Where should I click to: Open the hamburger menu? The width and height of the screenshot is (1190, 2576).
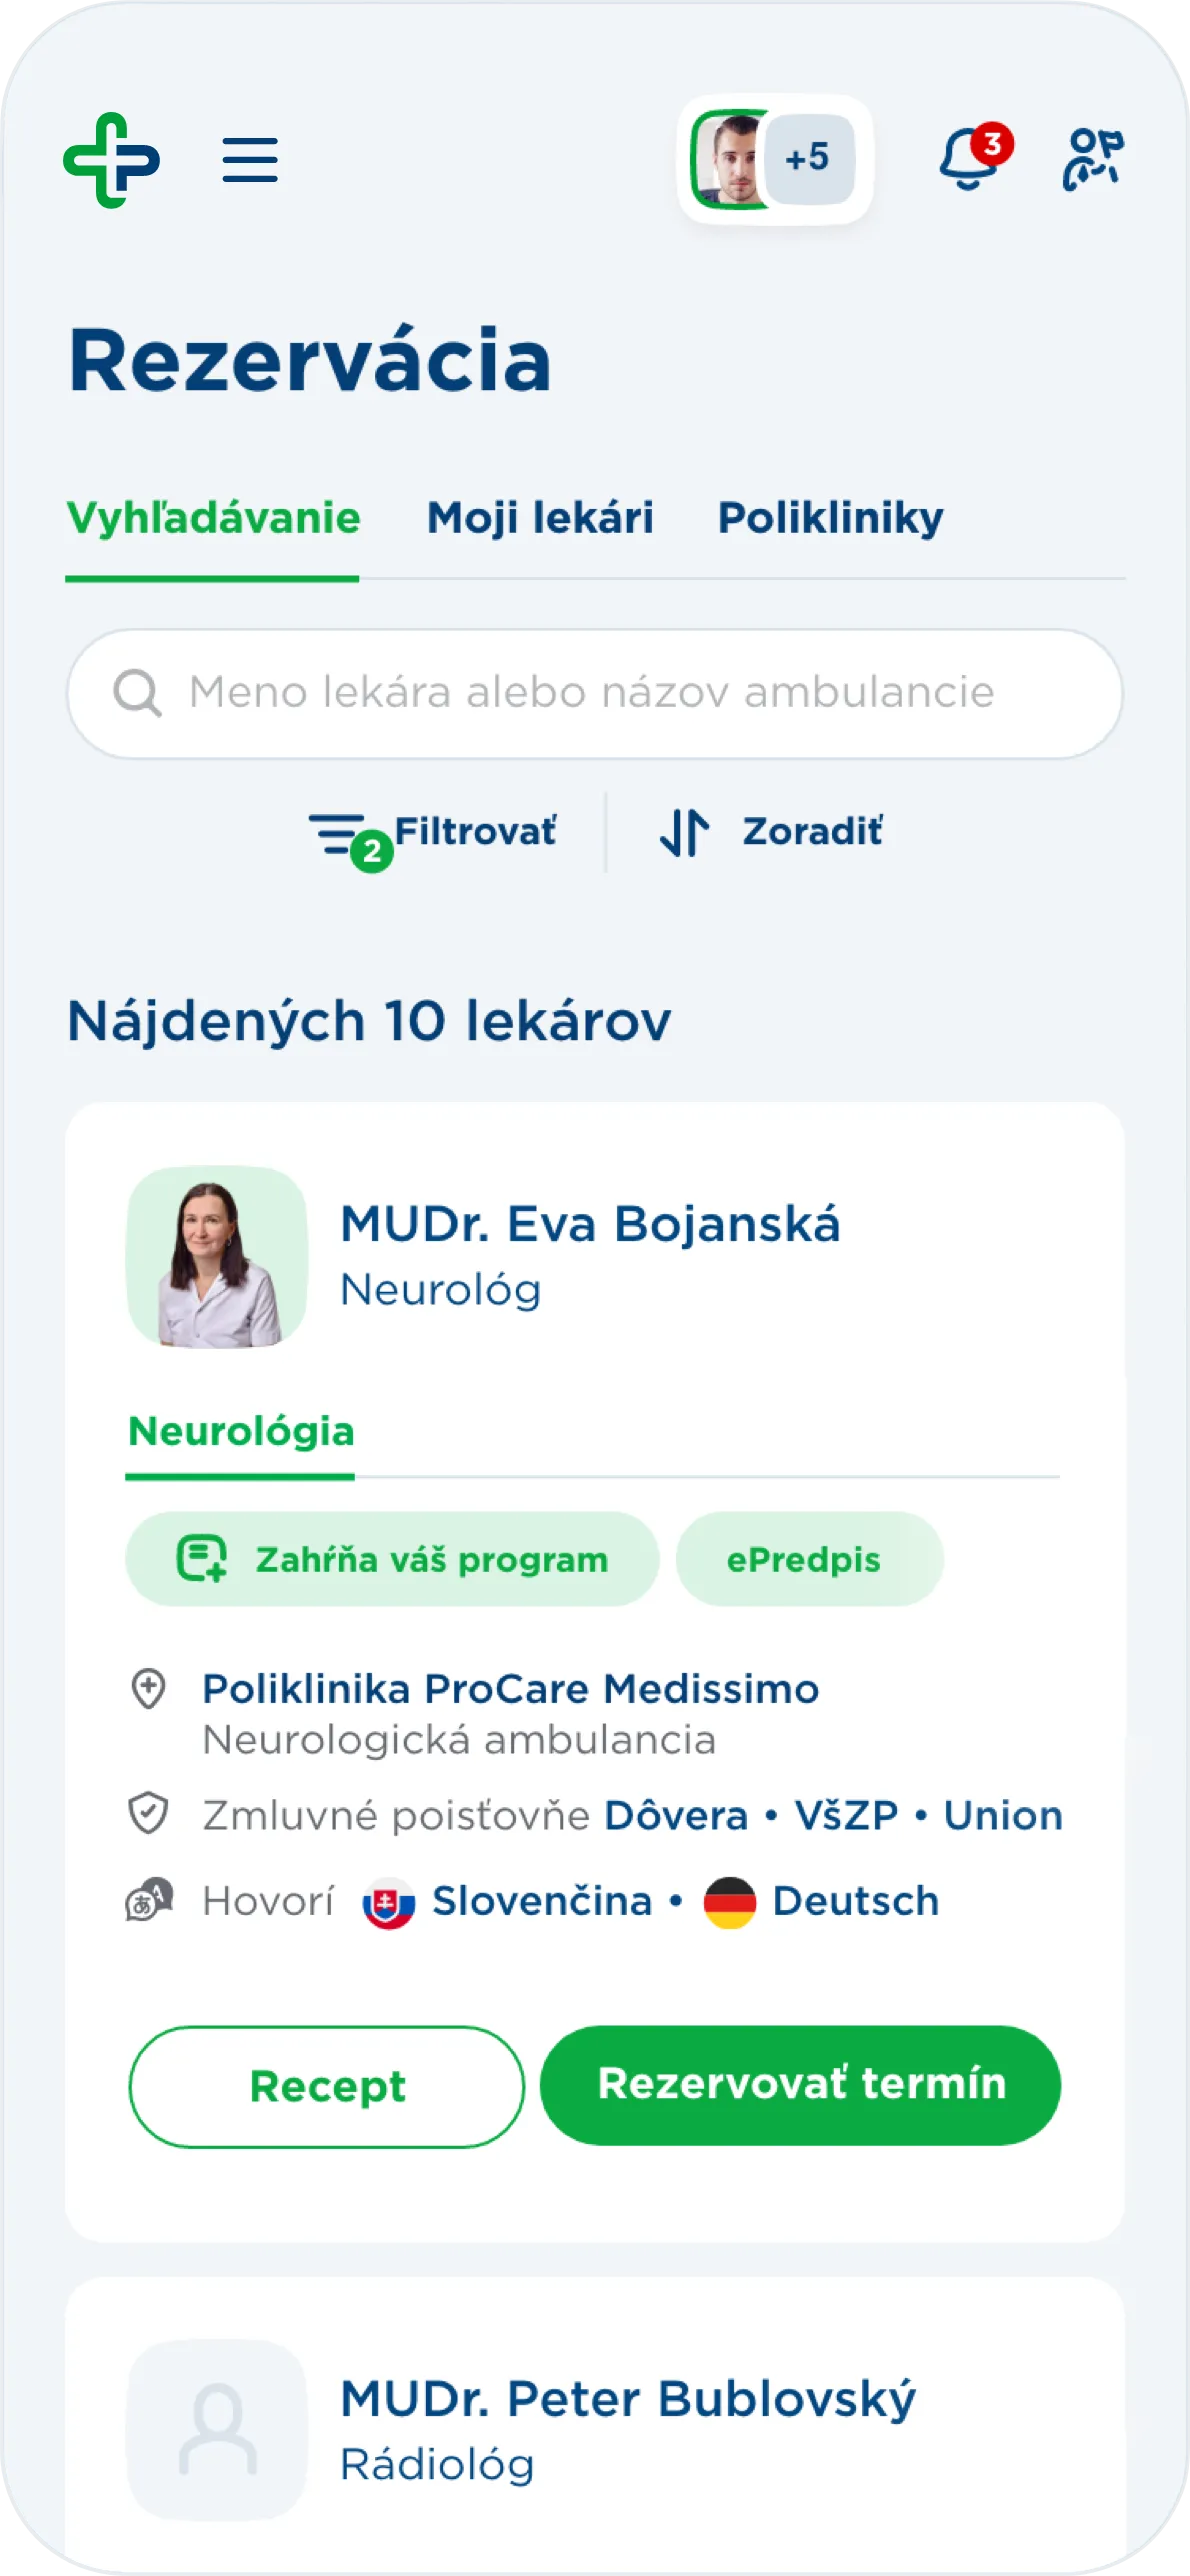[250, 160]
